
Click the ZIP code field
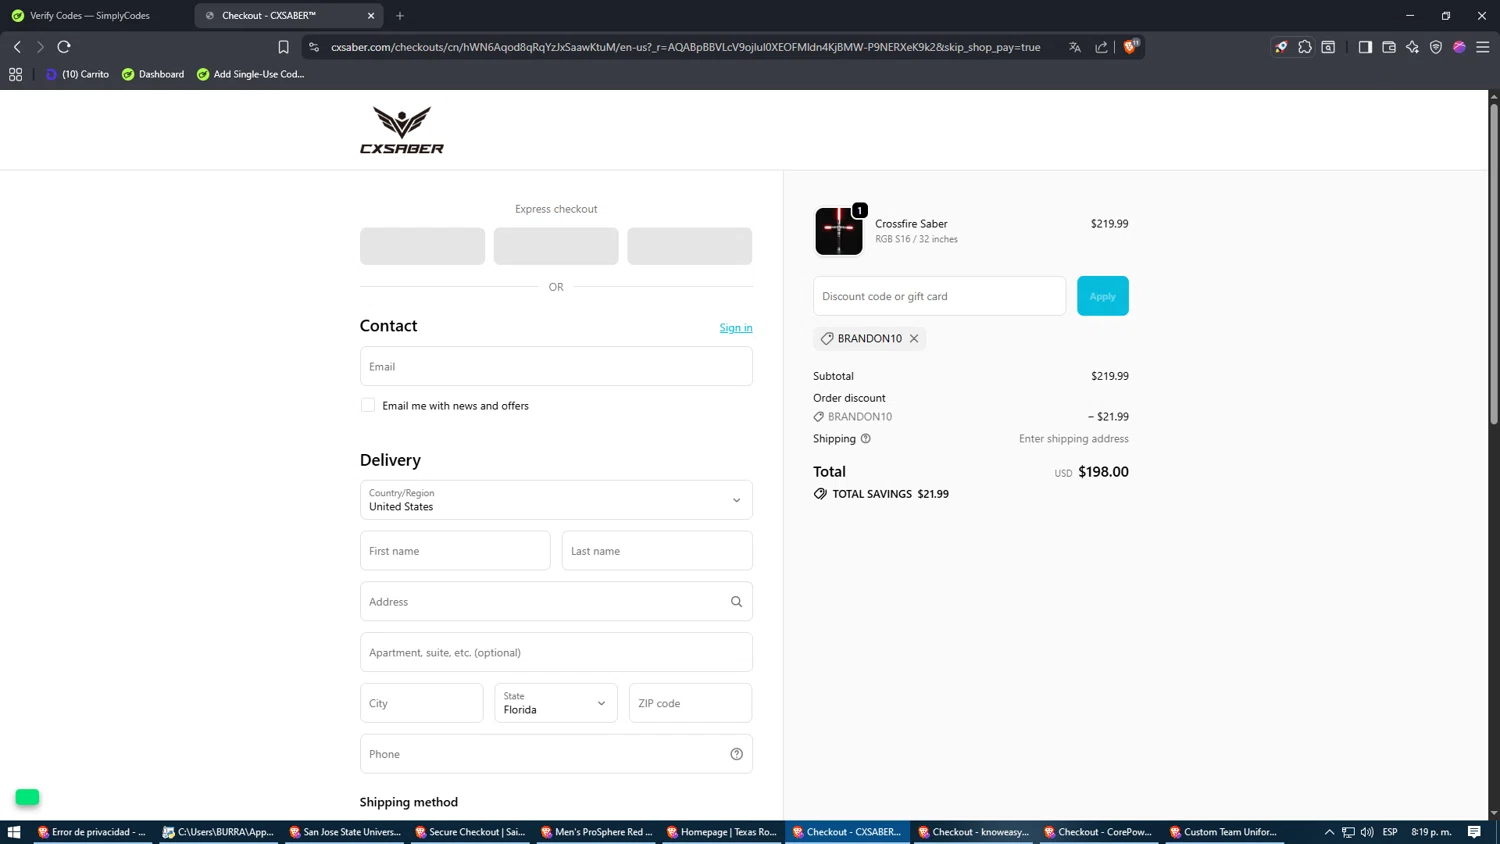click(690, 703)
